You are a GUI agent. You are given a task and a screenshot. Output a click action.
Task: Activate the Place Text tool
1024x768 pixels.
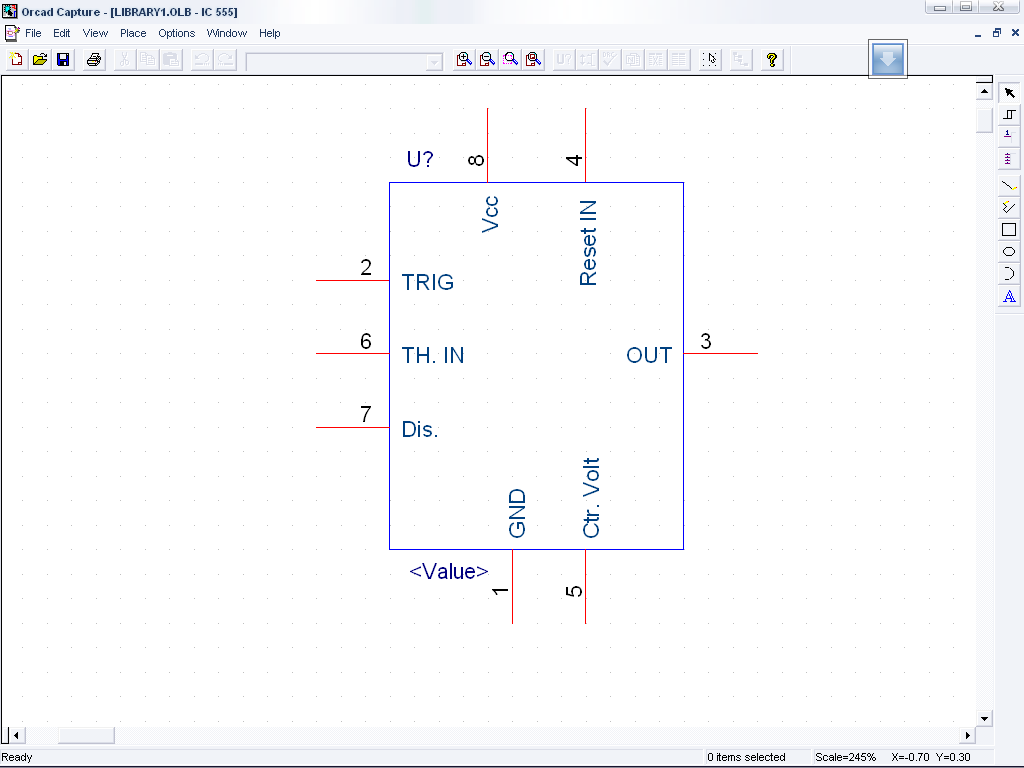[x=1009, y=296]
